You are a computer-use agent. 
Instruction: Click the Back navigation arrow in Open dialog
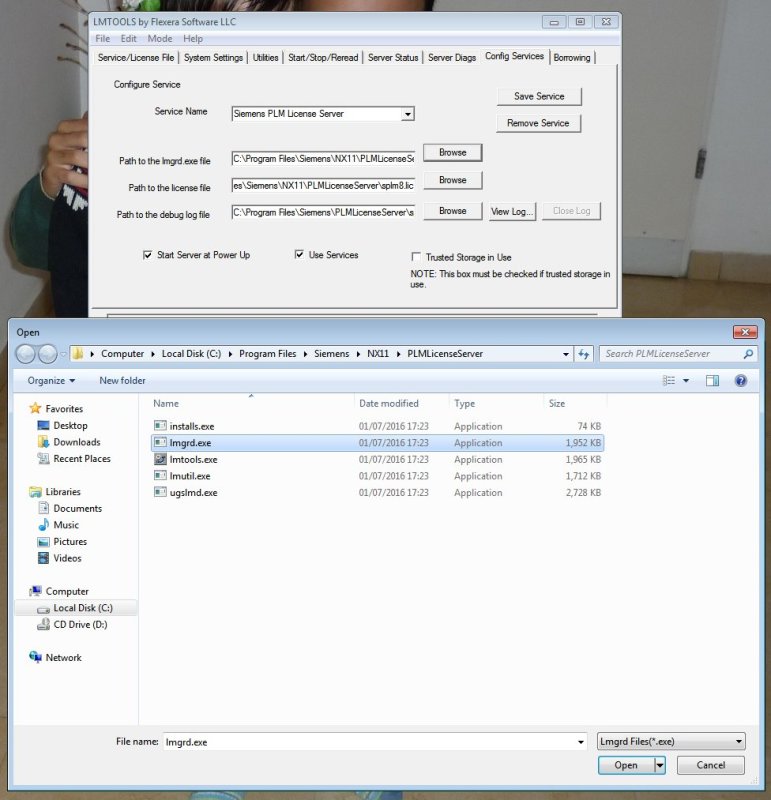point(26,354)
